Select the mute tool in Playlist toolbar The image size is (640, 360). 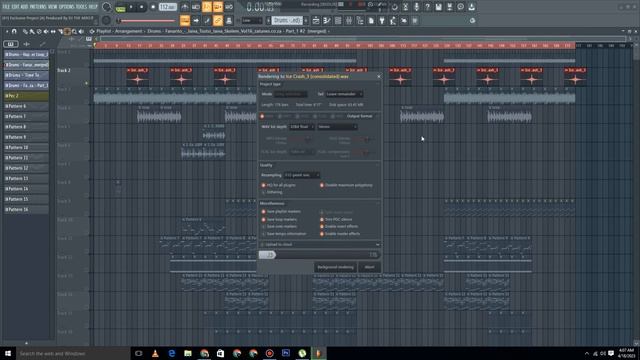point(46,31)
